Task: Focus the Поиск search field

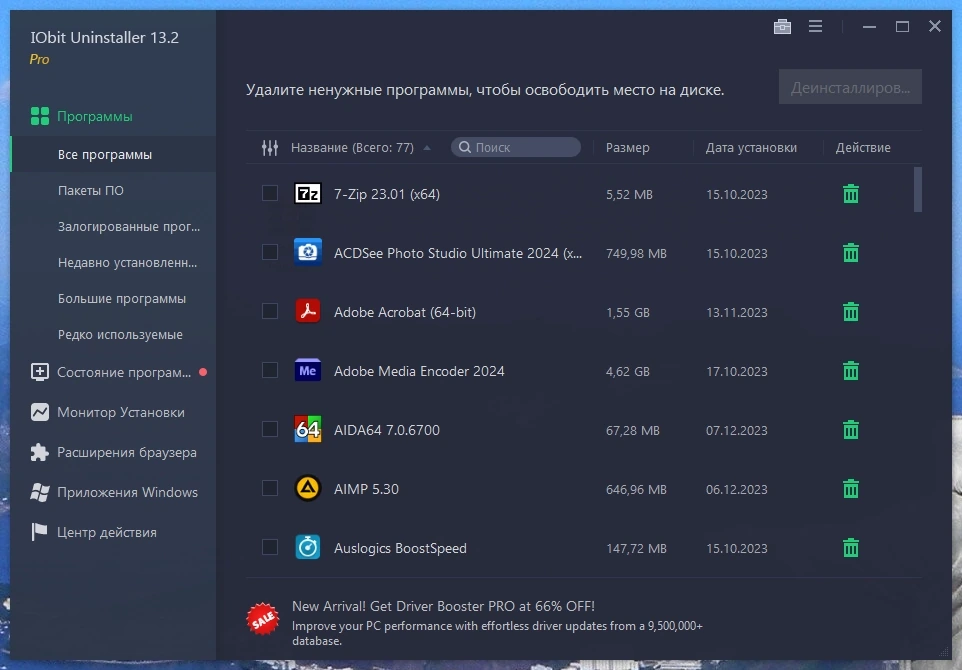Action: [x=516, y=147]
